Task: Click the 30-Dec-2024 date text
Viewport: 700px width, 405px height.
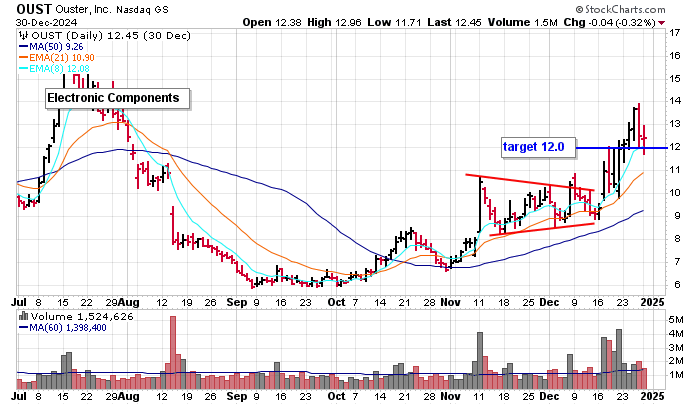Action: tap(46, 22)
